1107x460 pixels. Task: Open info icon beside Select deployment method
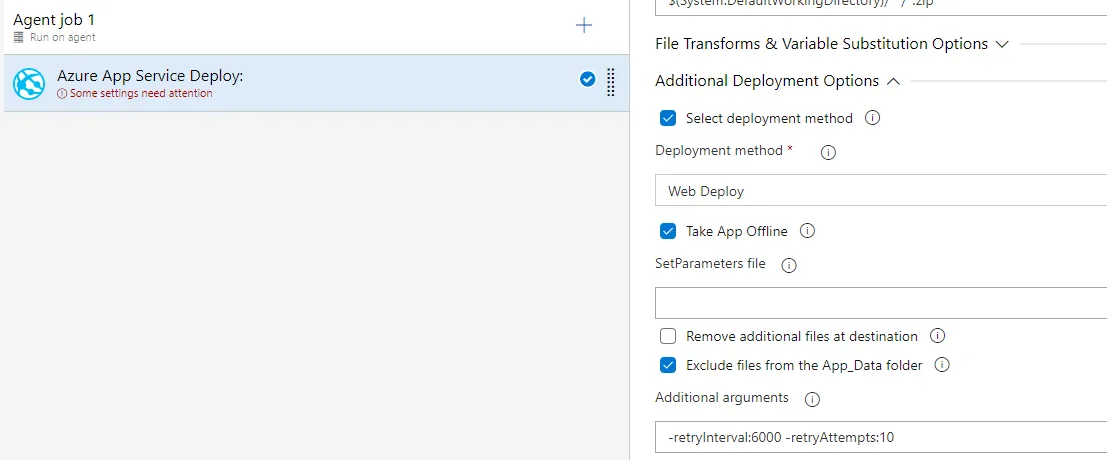click(872, 118)
